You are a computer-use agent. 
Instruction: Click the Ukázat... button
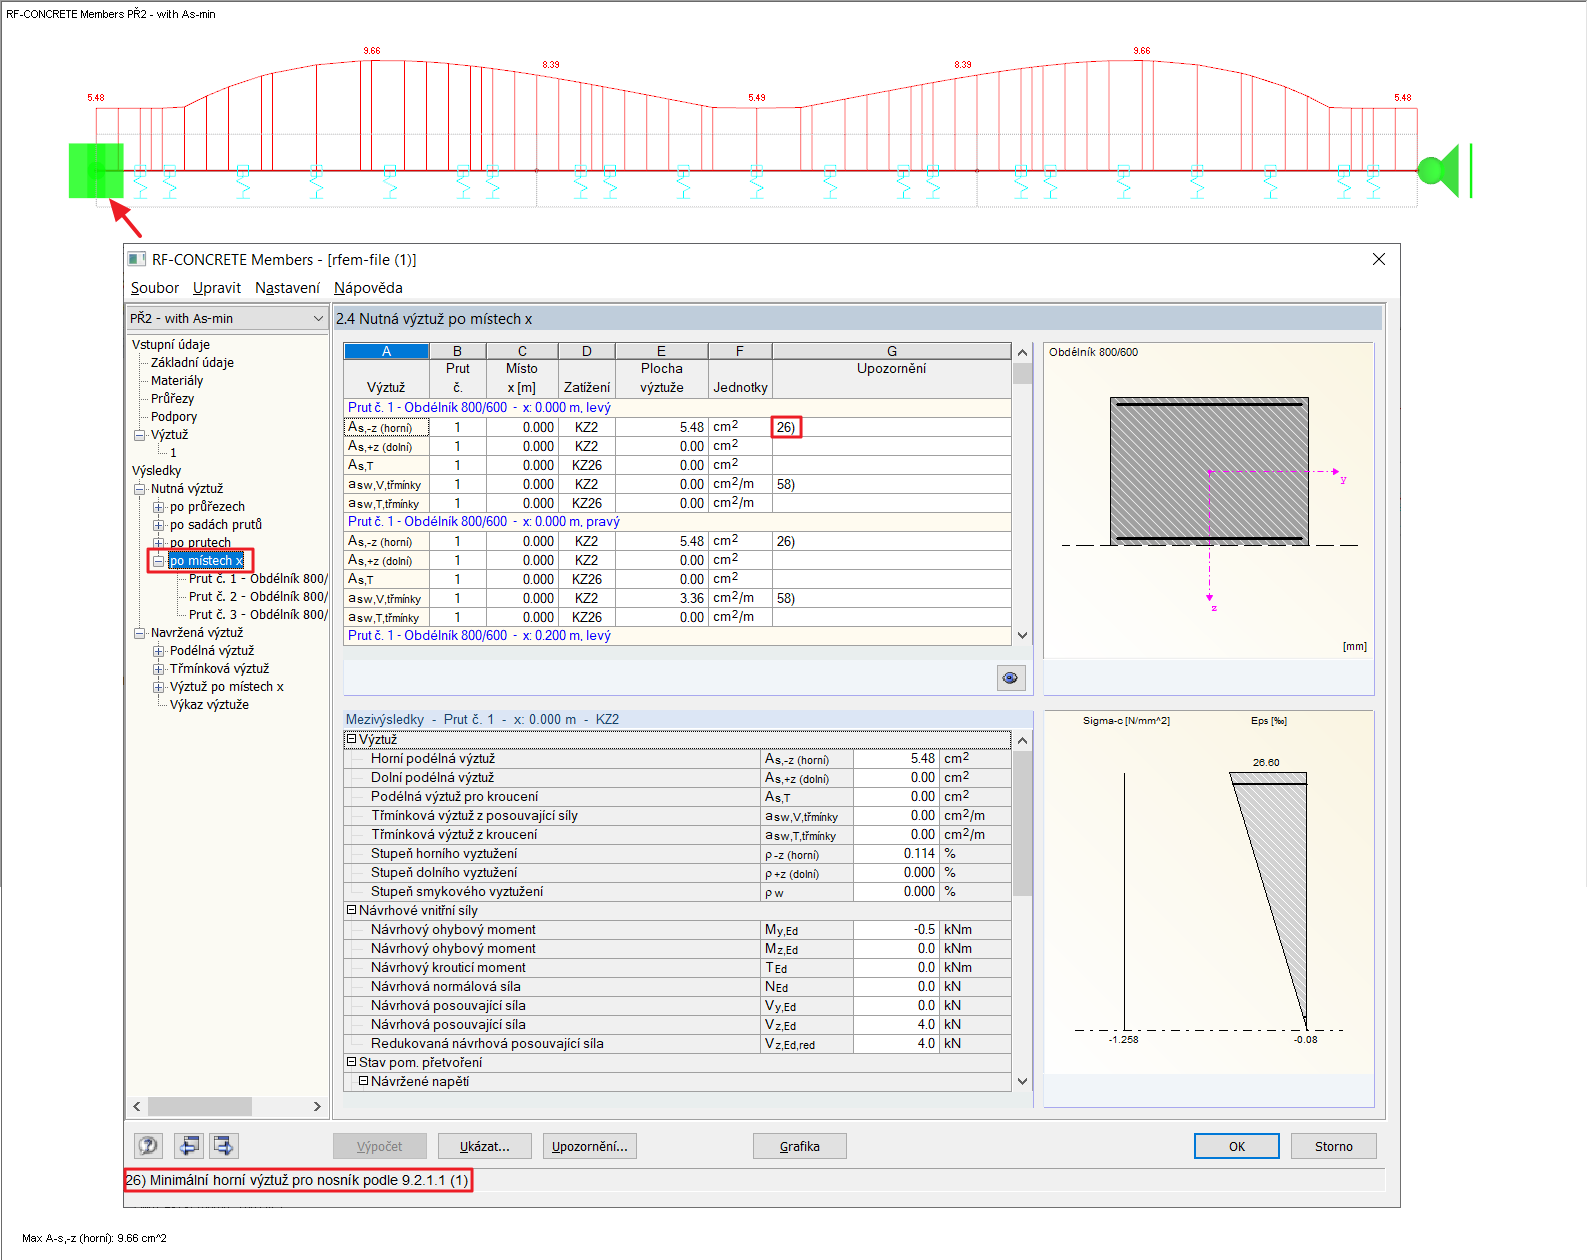pos(485,1146)
